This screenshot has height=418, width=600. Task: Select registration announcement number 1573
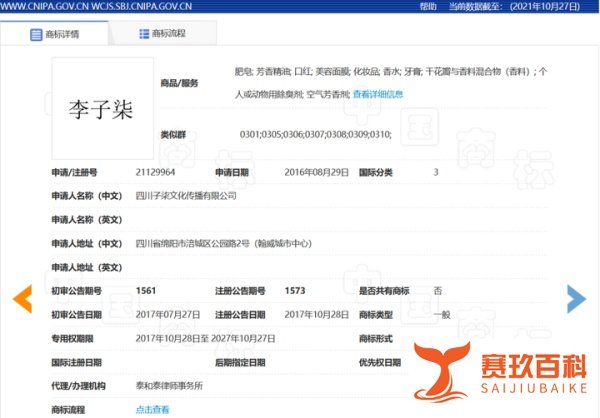pos(295,291)
